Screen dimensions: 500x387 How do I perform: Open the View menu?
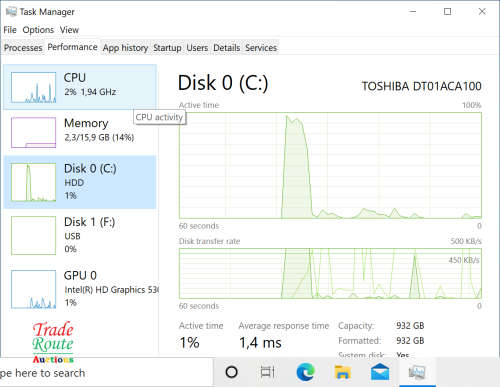69,30
